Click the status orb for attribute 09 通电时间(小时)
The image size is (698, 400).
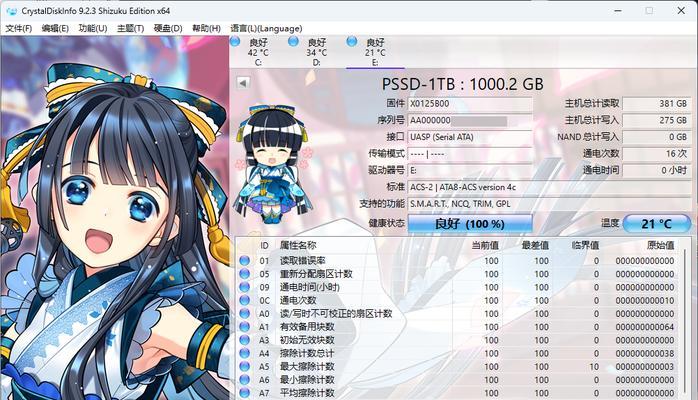[244, 287]
